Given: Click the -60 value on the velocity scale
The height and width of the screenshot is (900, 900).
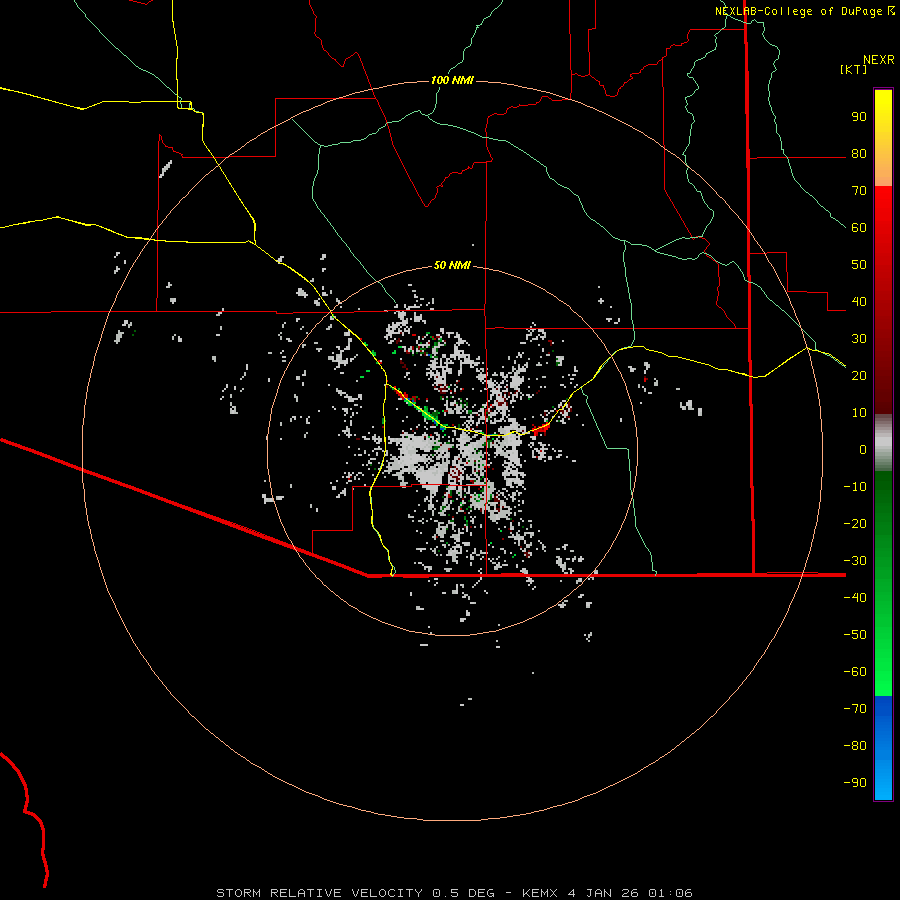Looking at the screenshot, I should pyautogui.click(x=855, y=672).
